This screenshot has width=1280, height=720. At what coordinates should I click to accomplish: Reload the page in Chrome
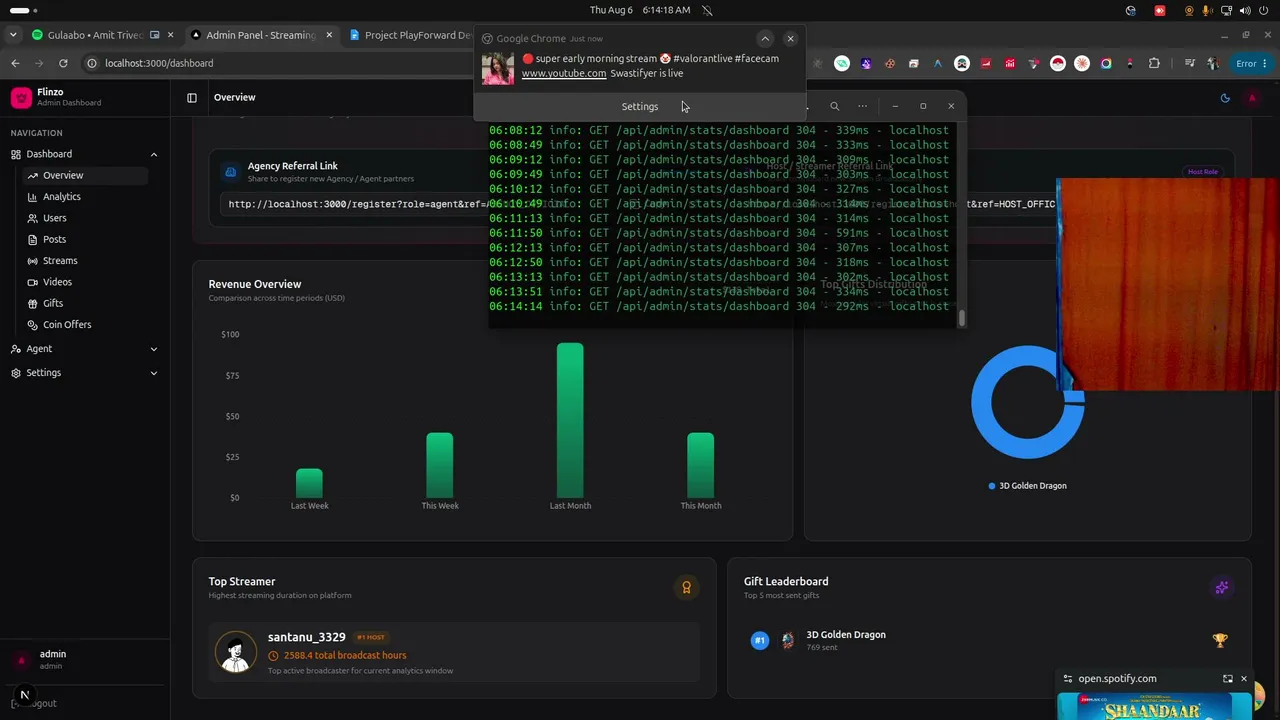[x=63, y=63]
